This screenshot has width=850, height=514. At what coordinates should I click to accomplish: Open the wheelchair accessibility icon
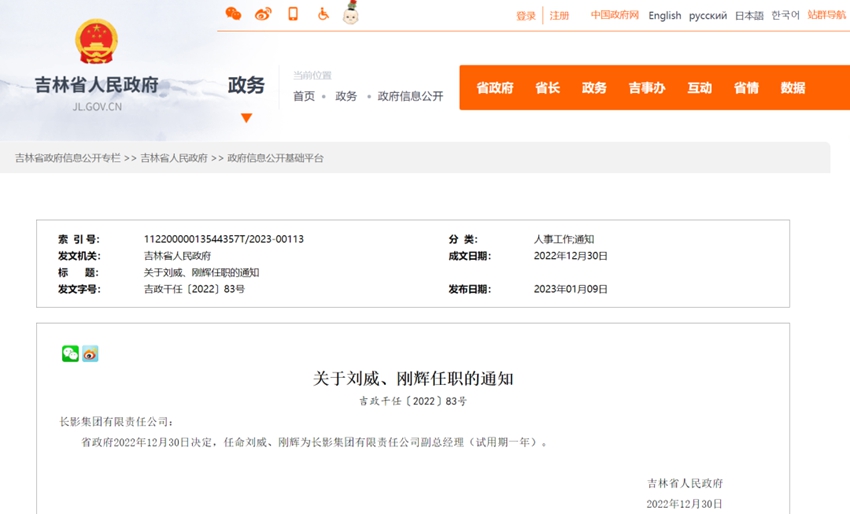(x=323, y=14)
